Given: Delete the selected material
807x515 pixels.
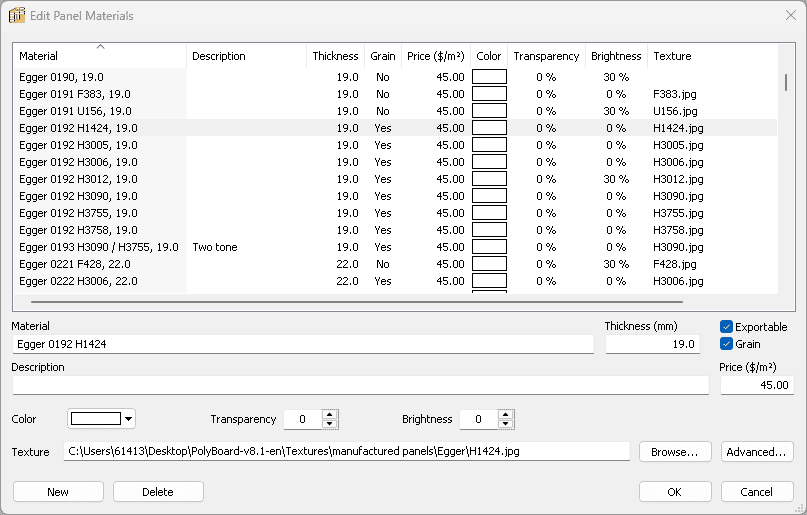Looking at the screenshot, I should point(158,492).
